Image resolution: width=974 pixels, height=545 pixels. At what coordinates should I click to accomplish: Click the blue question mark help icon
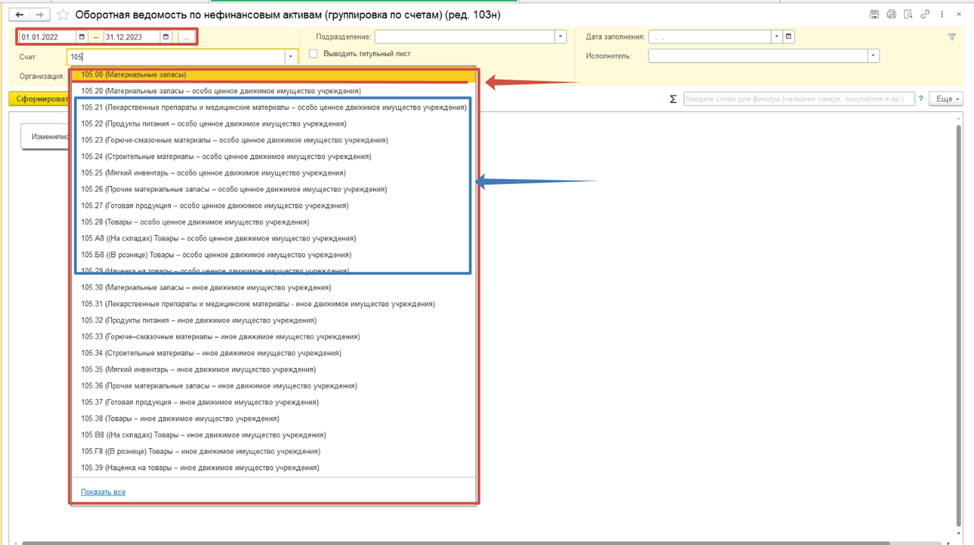(x=921, y=99)
